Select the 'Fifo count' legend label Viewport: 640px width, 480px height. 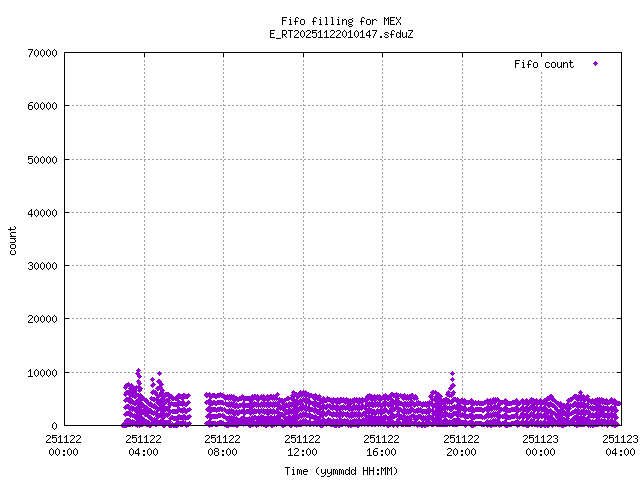click(x=544, y=64)
